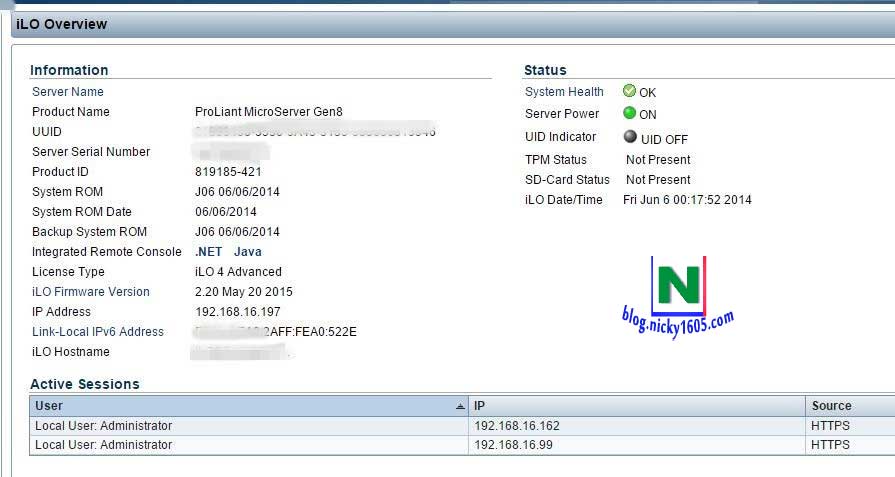
Task: Toggle the UID Indicator gray icon
Action: (x=630, y=136)
